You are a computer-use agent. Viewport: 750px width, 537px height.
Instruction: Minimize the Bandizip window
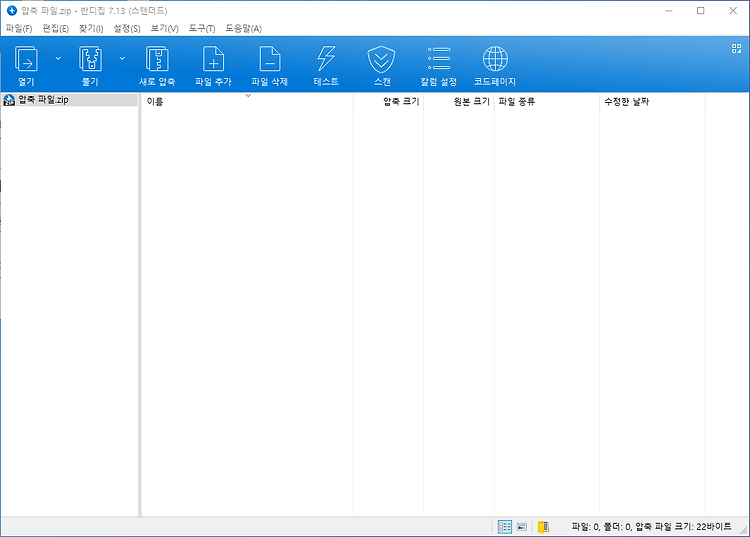(669, 11)
